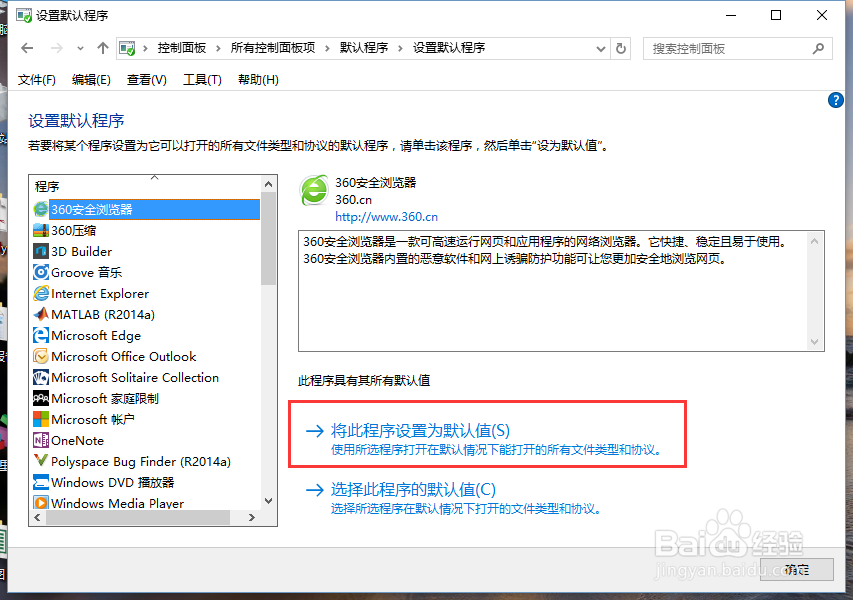This screenshot has height=600, width=853.
Task: Expand chevron after 所有控制面板项 breadcrumb
Action: click(x=327, y=48)
